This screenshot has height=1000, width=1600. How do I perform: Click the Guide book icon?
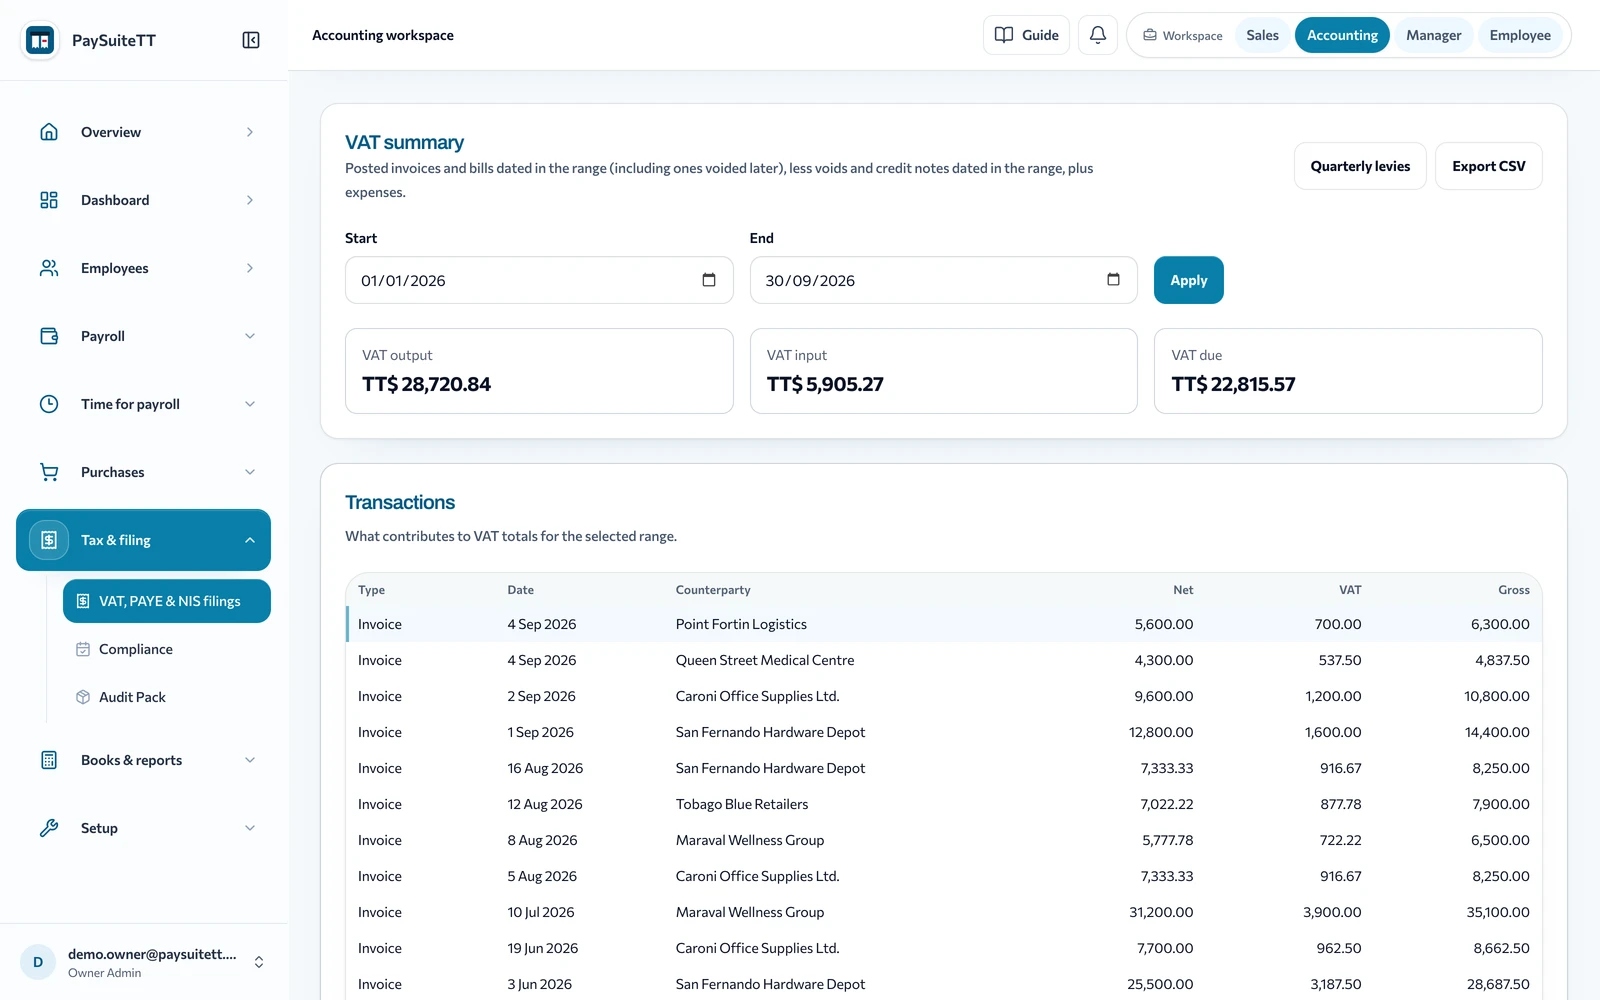click(x=1004, y=35)
